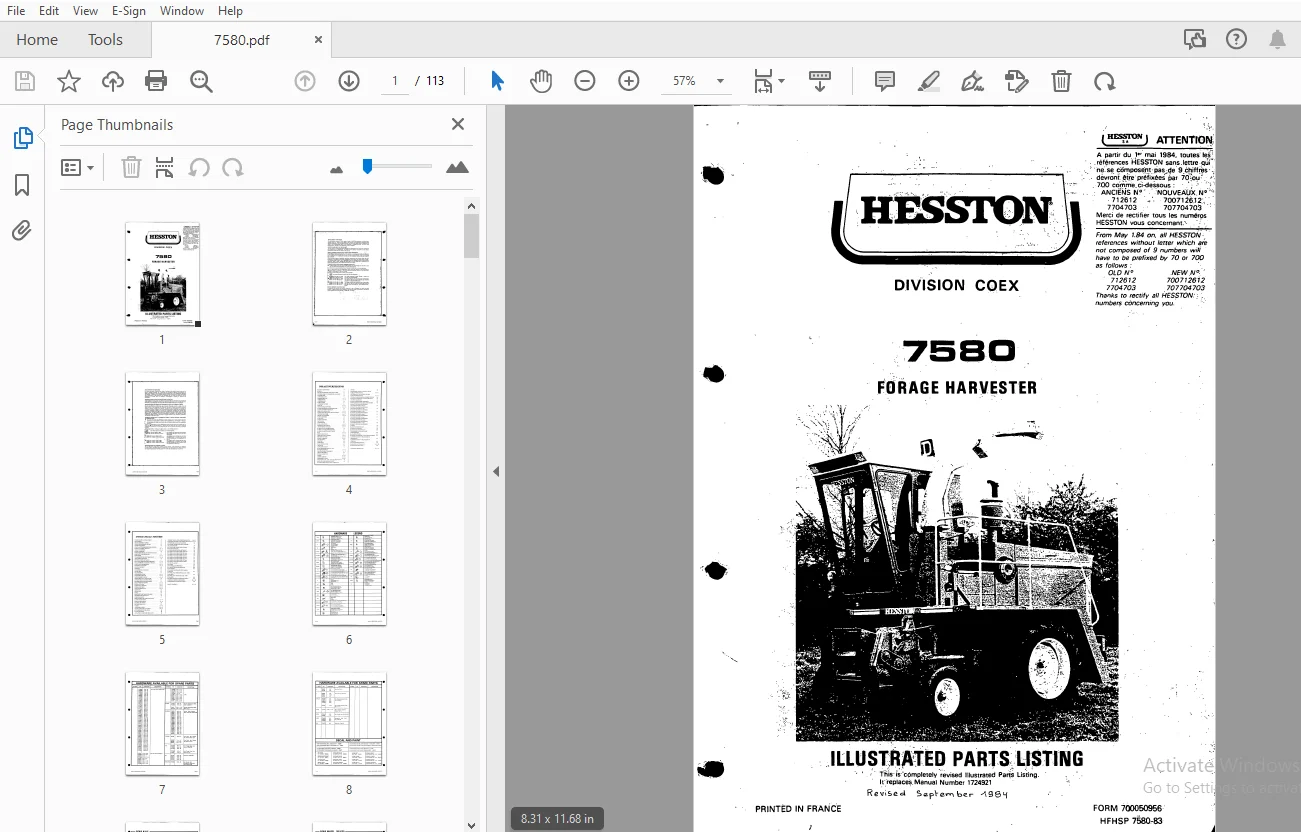Open the Edit menu
Viewport: 1301px width, 832px height.
tap(48, 11)
